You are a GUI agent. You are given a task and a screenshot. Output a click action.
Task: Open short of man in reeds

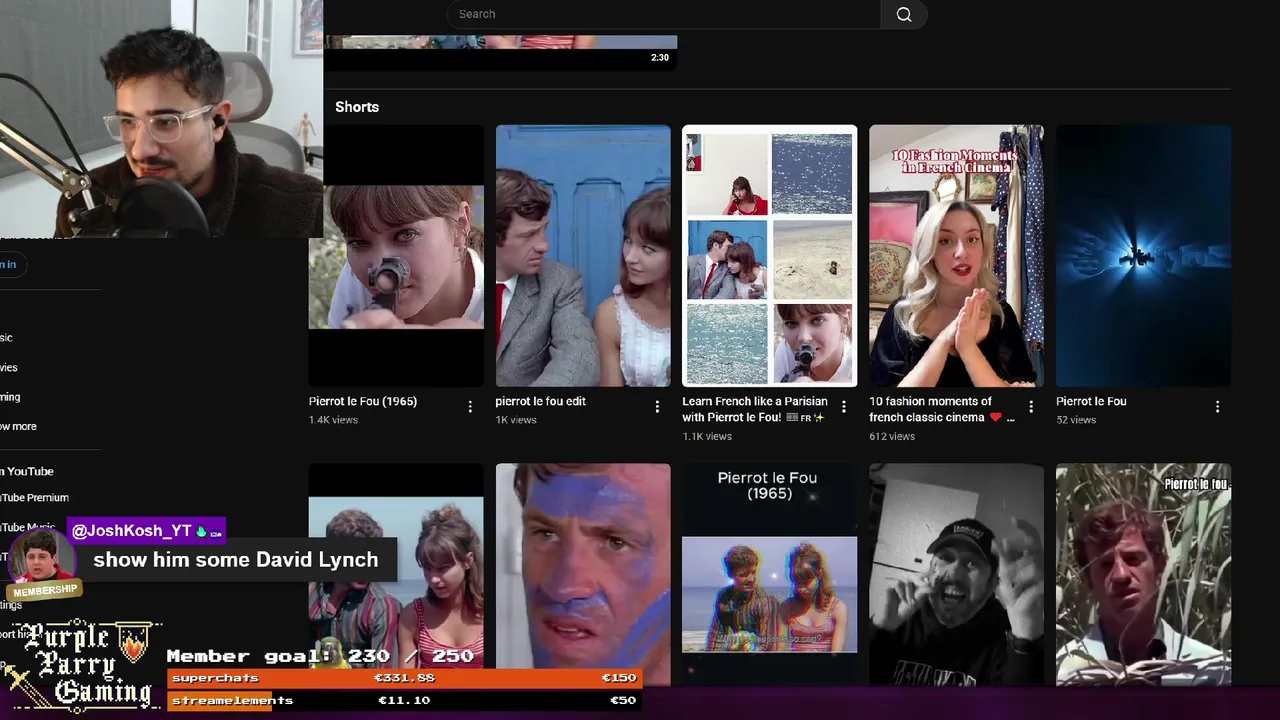pyautogui.click(x=1143, y=575)
